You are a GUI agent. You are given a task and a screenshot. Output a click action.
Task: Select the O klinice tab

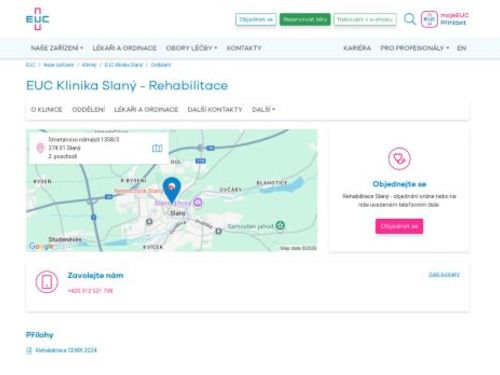pos(46,109)
